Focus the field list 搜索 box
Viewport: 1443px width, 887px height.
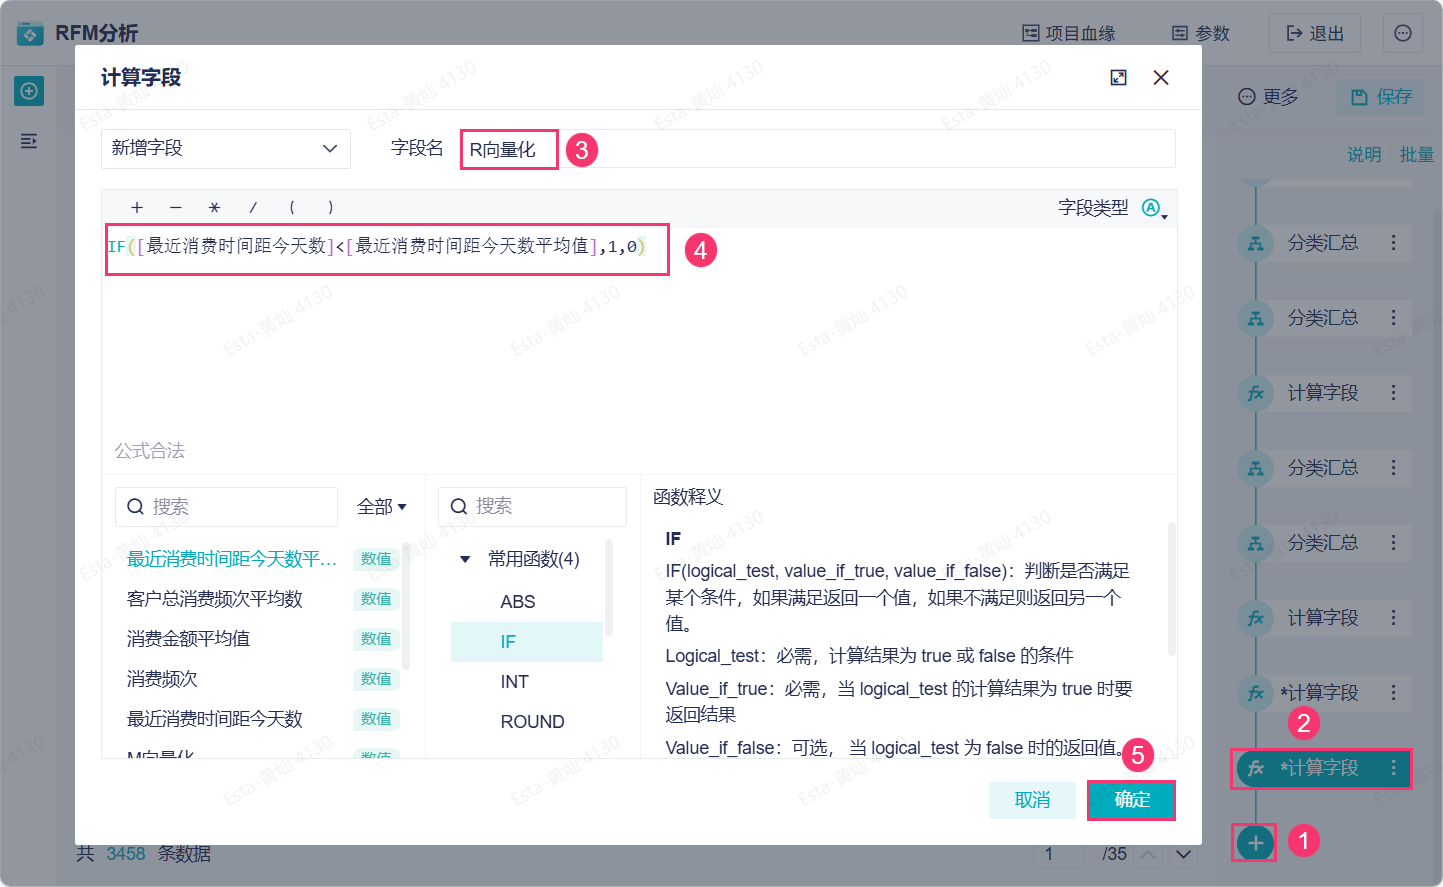[226, 507]
